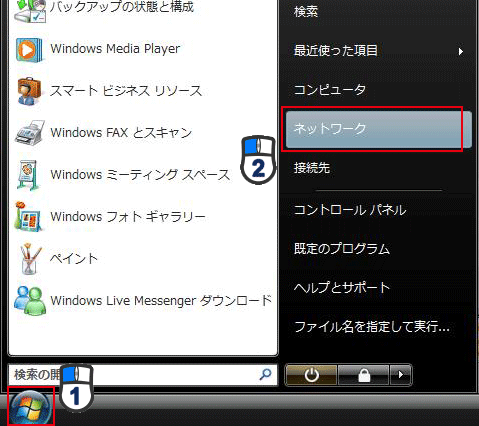The image size is (479, 426).
Task: Click the Windows Start orb
Action: click(x=30, y=407)
